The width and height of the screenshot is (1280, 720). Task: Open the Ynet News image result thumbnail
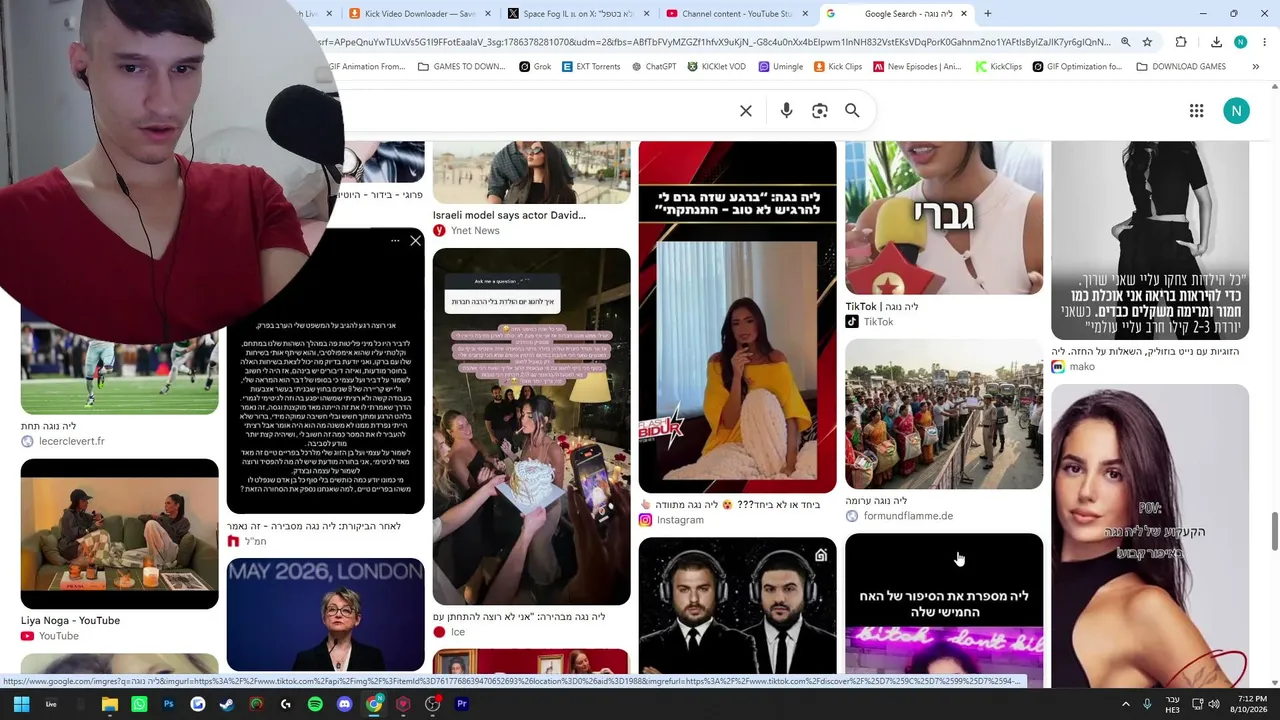coord(531,172)
